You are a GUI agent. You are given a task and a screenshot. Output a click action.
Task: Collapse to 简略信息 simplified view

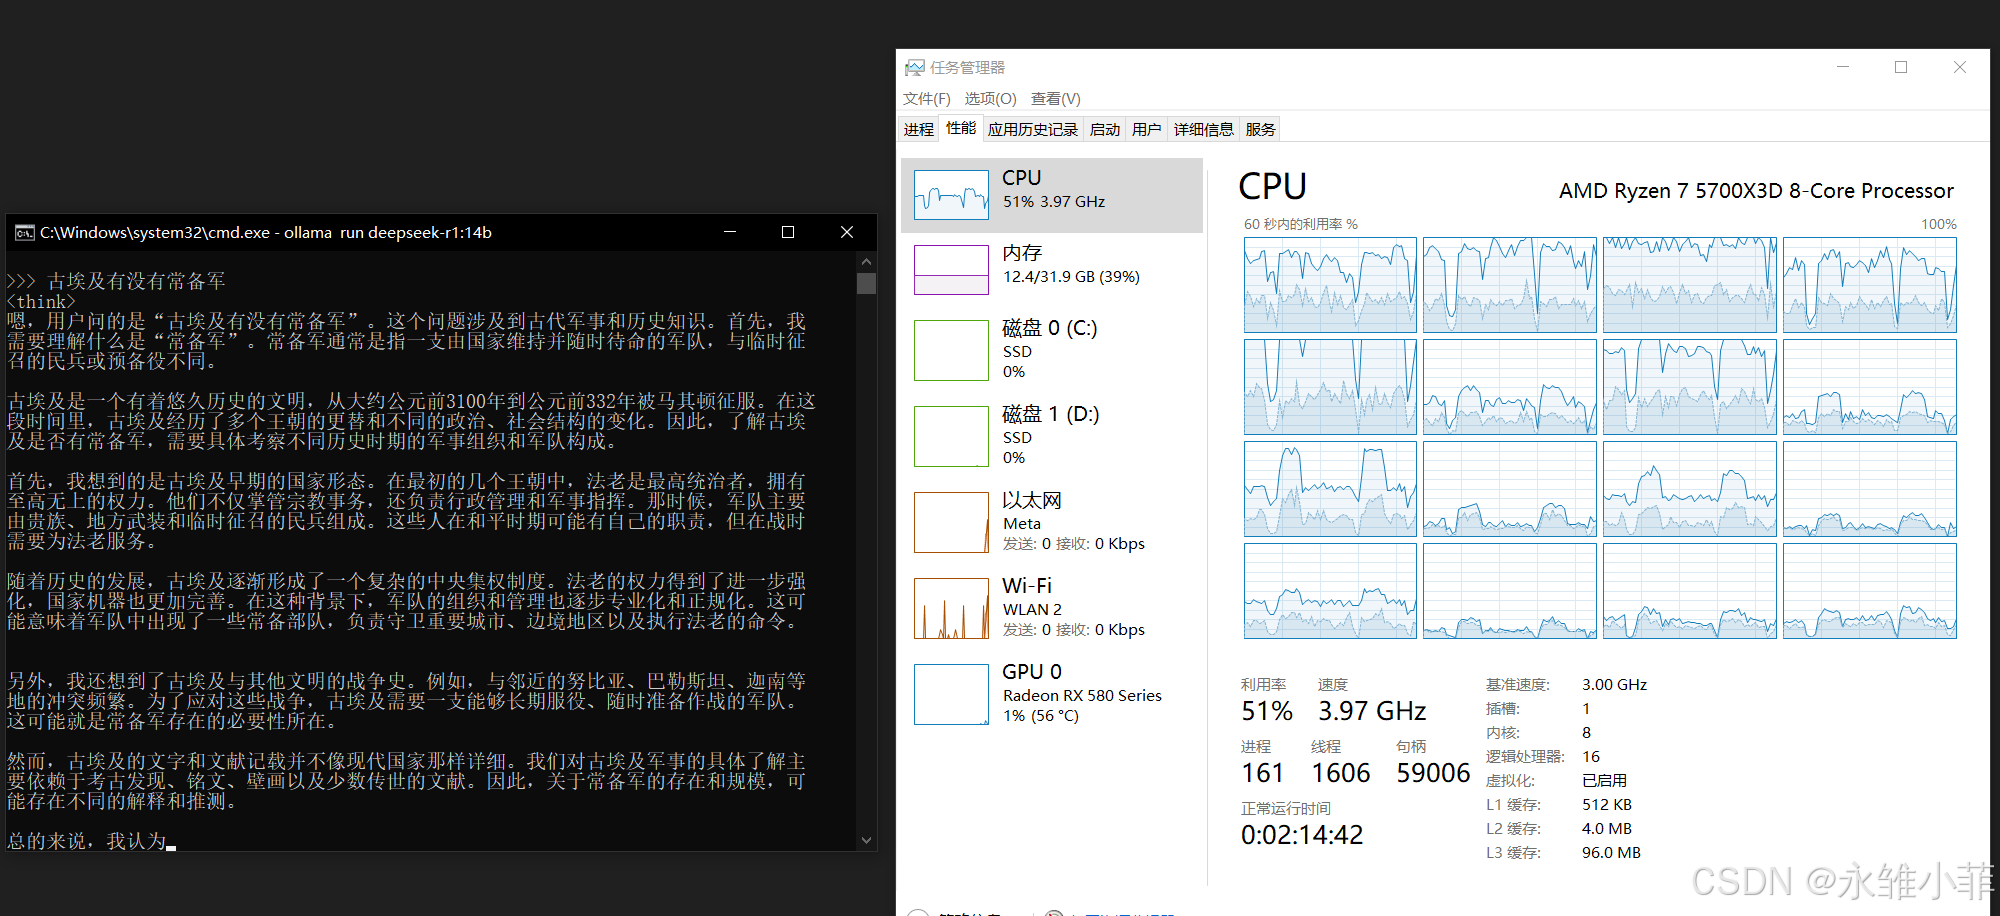pos(965,912)
